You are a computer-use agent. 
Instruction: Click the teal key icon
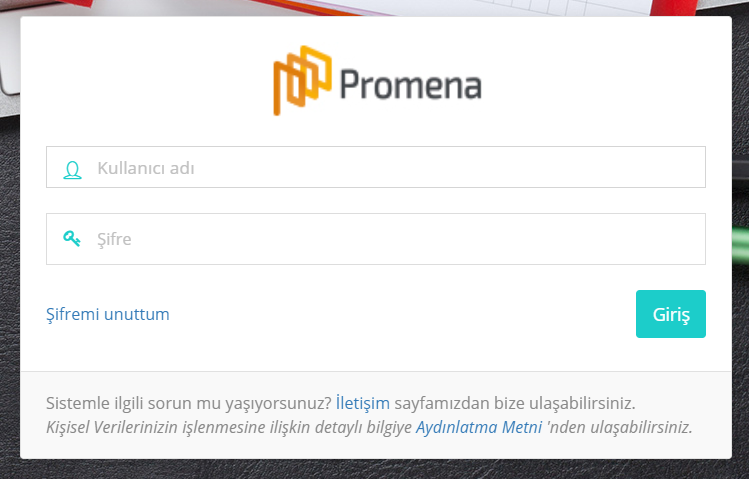(72, 238)
